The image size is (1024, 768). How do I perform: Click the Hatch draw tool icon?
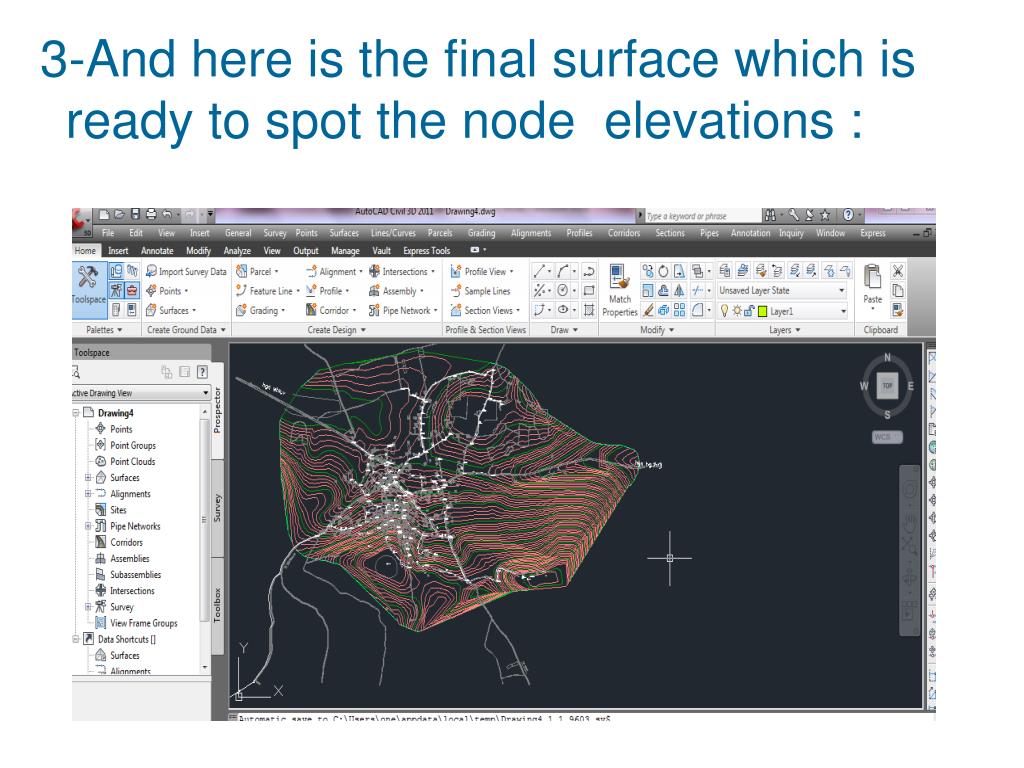click(x=588, y=310)
